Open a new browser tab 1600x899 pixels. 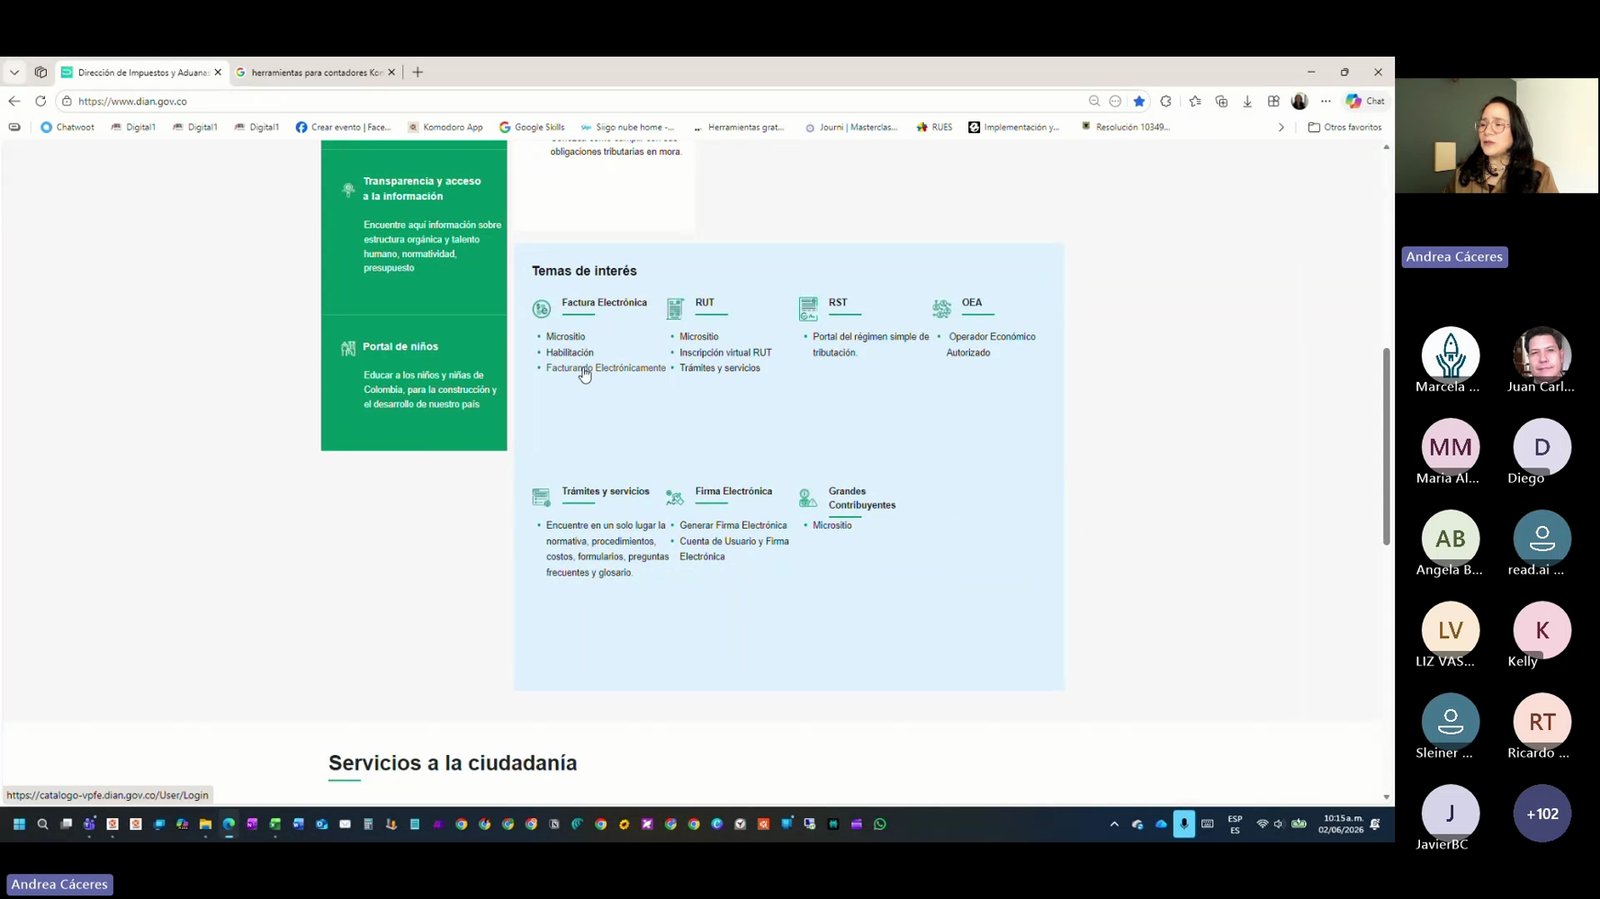[418, 72]
